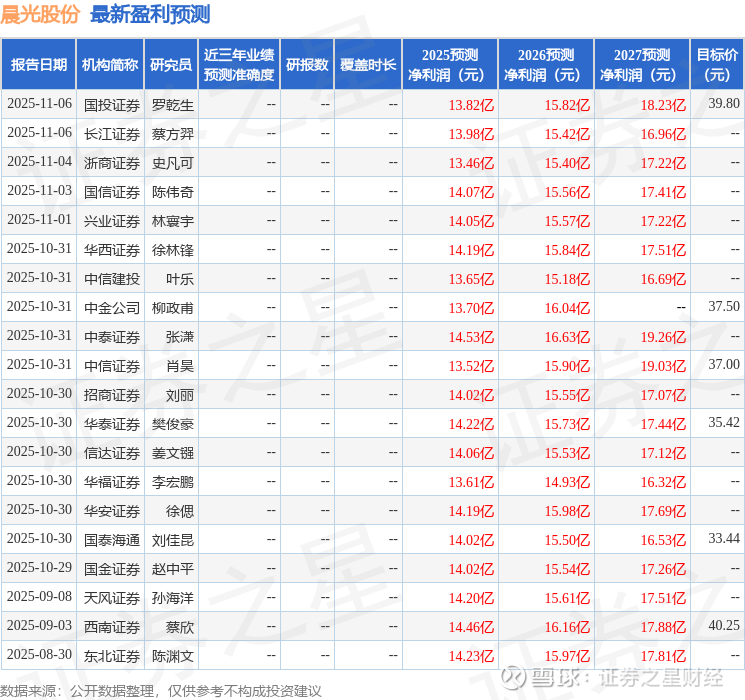Image resolution: width=745 pixels, height=700 pixels.
Task: Click the 近三年业绩预测准确度 column header
Action: pyautogui.click(x=239, y=64)
